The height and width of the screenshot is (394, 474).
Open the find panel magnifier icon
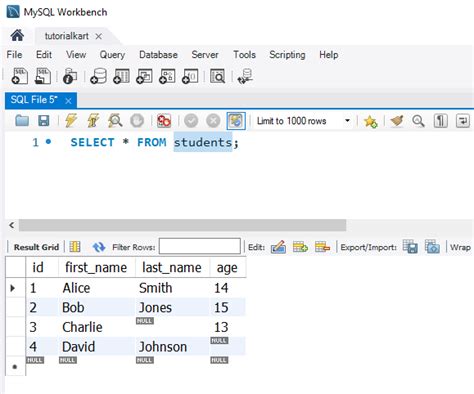(x=418, y=121)
